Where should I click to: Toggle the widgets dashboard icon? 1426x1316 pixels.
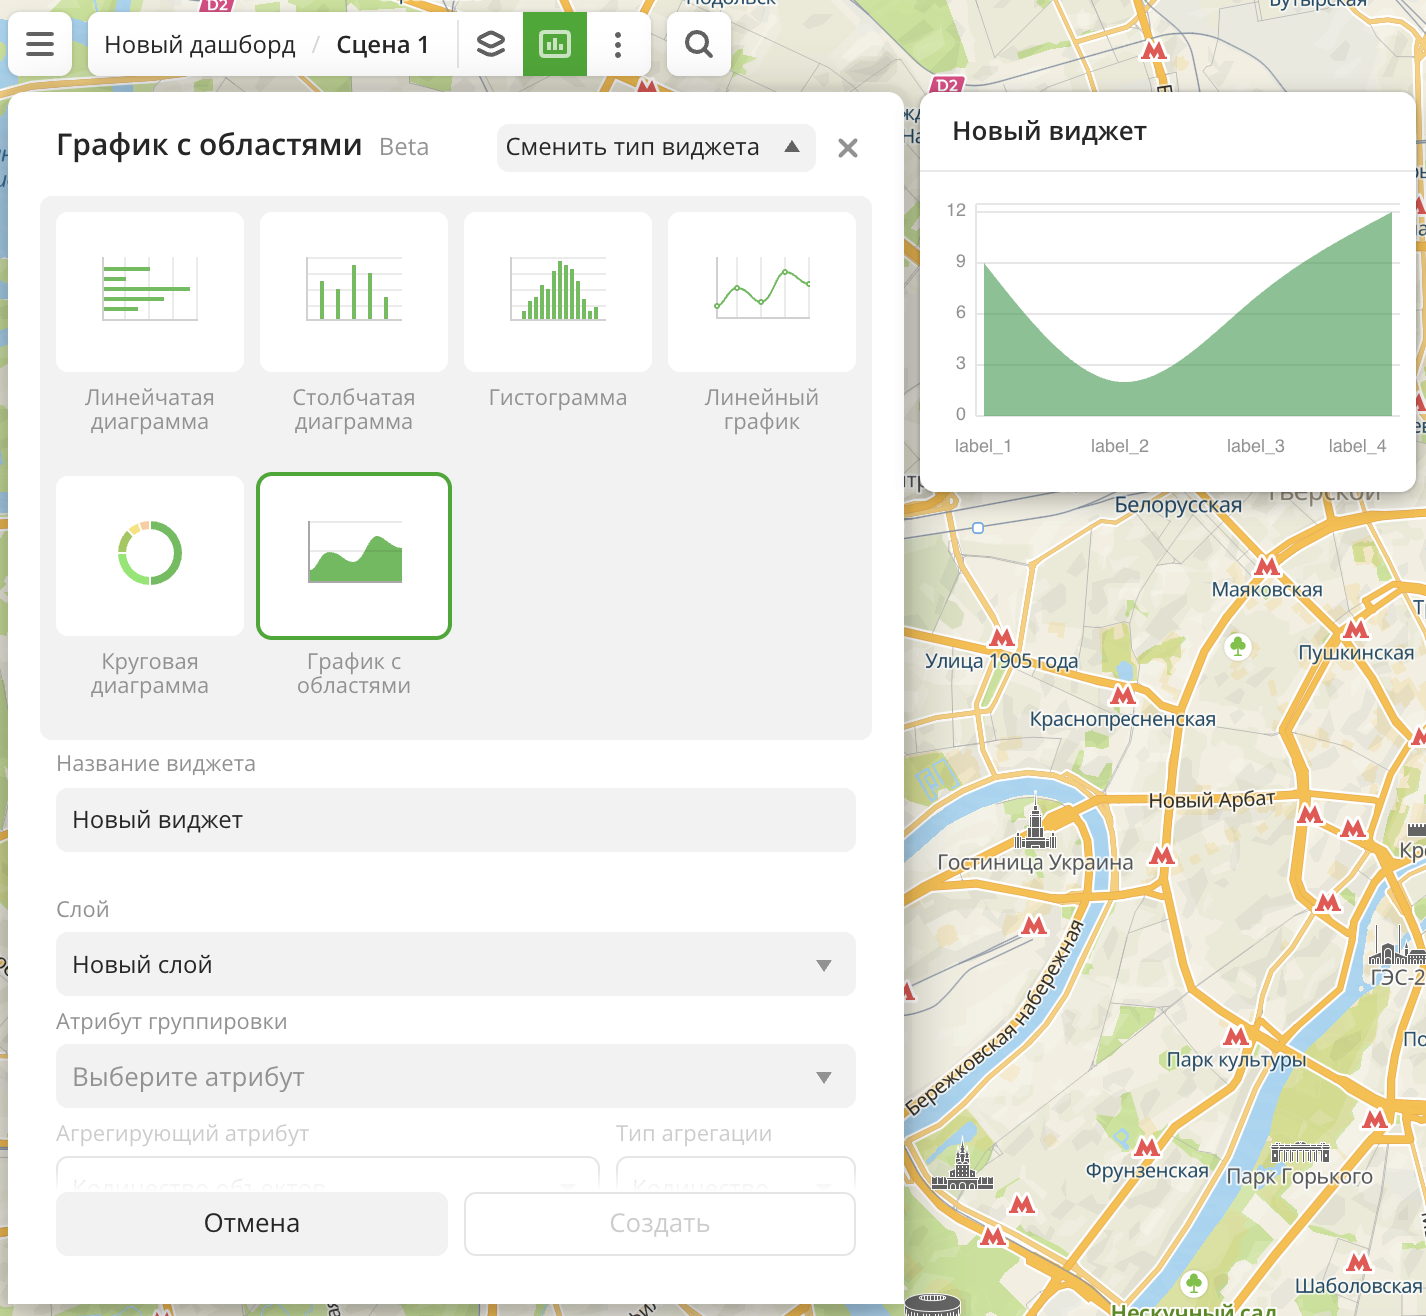pyautogui.click(x=555, y=44)
